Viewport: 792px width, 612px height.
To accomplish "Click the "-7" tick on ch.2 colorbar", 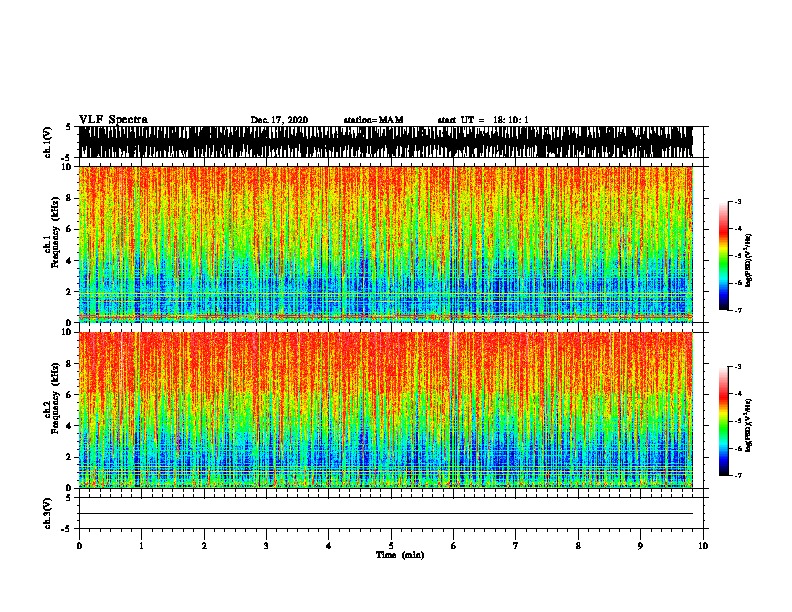I will [738, 475].
